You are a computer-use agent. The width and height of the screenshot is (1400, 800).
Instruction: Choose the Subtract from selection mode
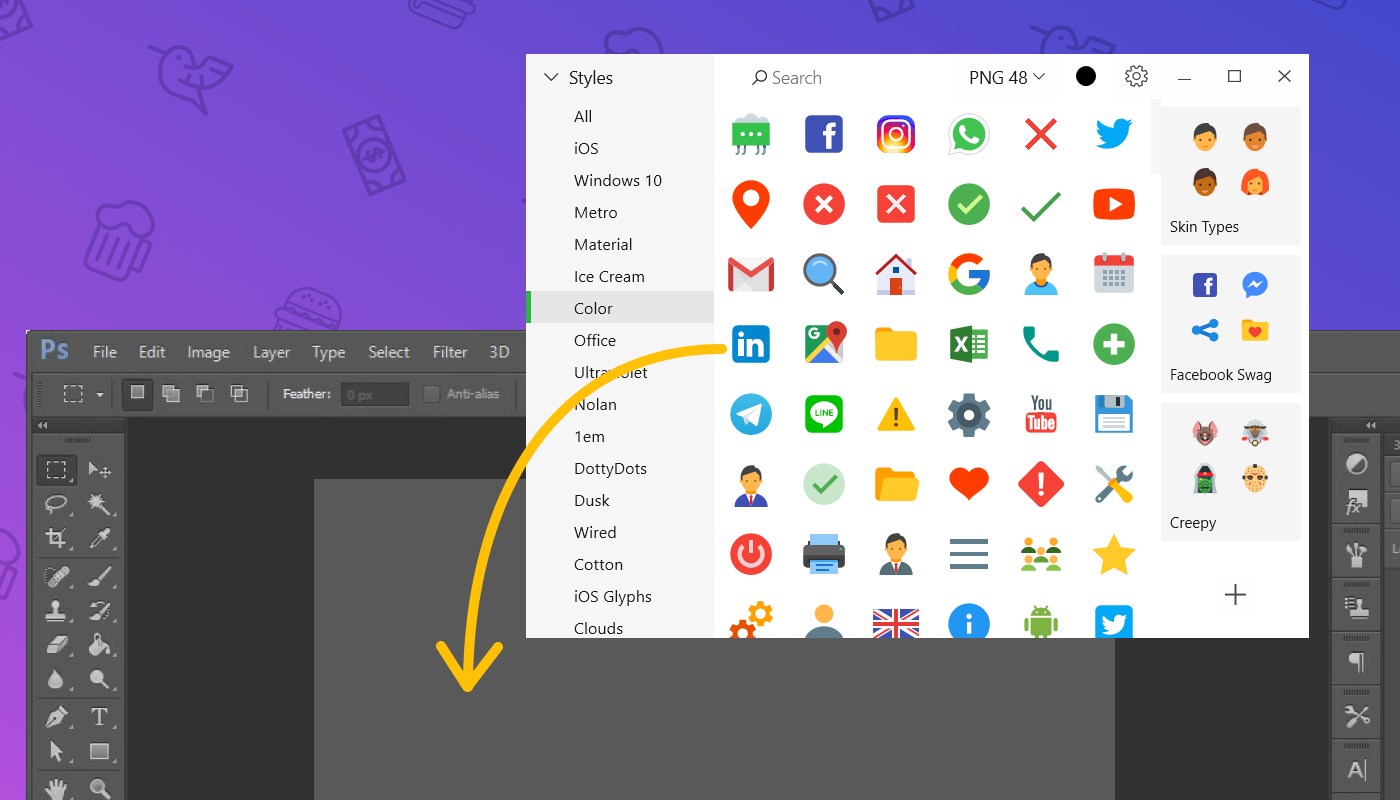(205, 393)
